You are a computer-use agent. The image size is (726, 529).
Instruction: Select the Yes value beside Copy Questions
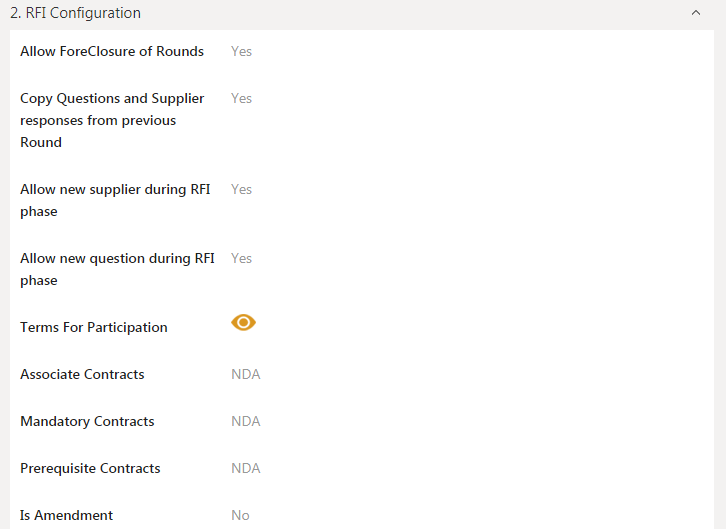pos(241,98)
